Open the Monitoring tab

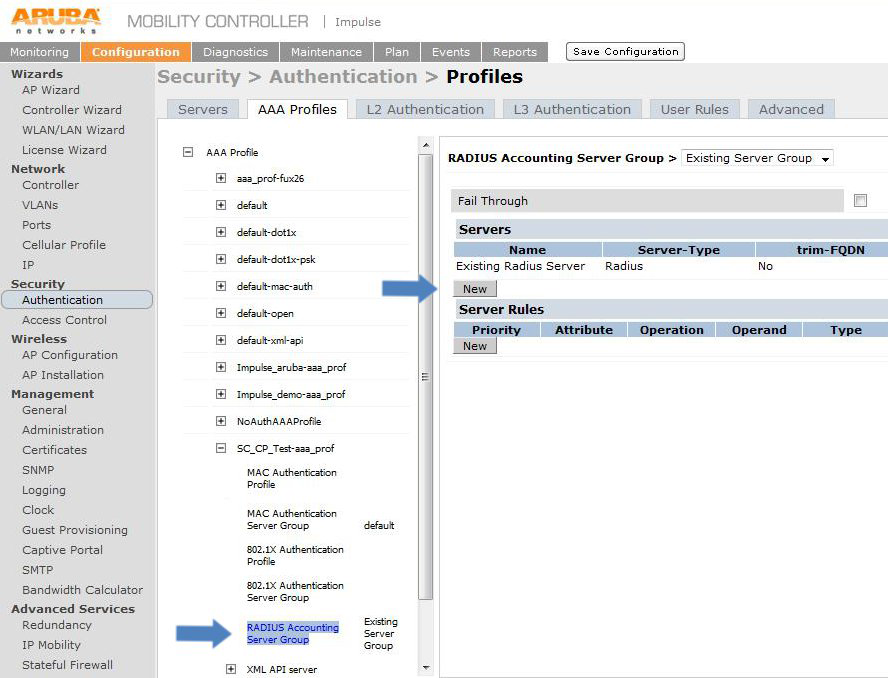(x=40, y=52)
